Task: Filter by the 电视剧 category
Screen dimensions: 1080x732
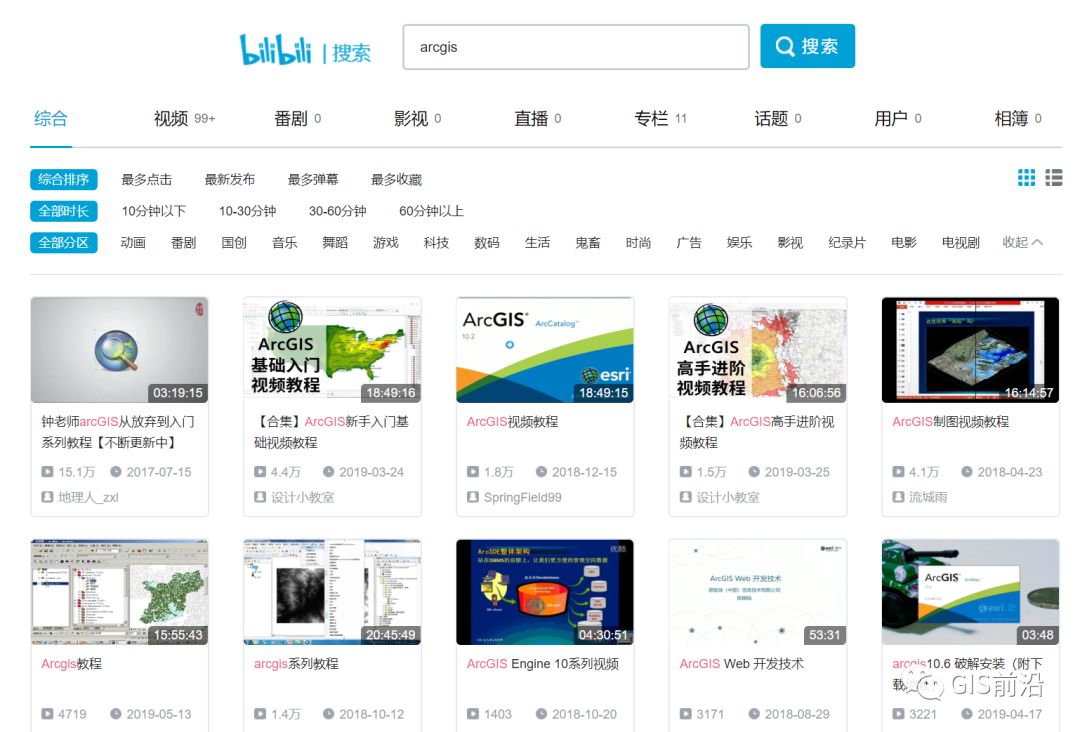Action: coord(960,242)
